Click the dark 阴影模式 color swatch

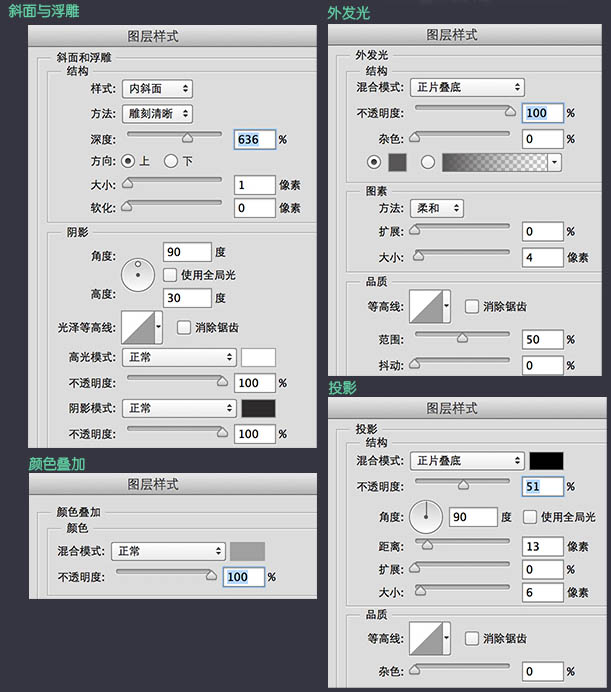coord(258,408)
